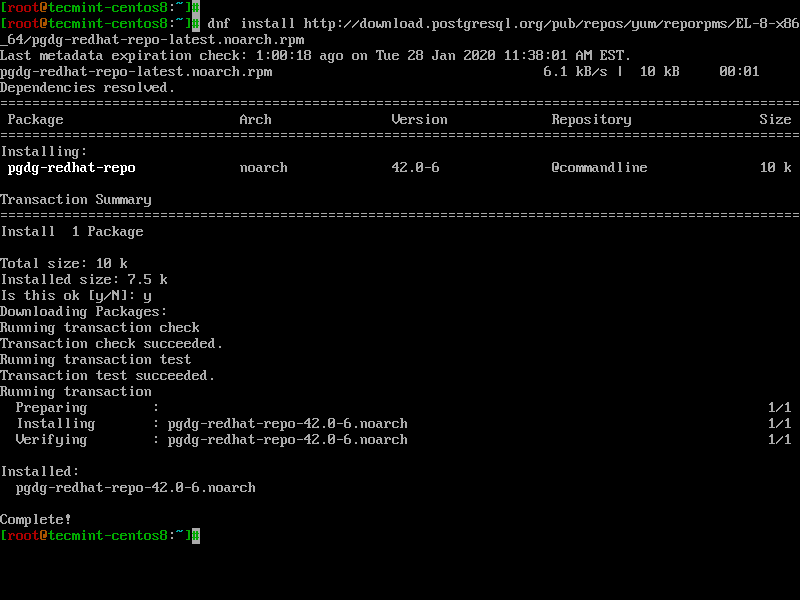Click the 'Transaction test succeeded.' line
The height and width of the screenshot is (600, 800).
pos(108,376)
